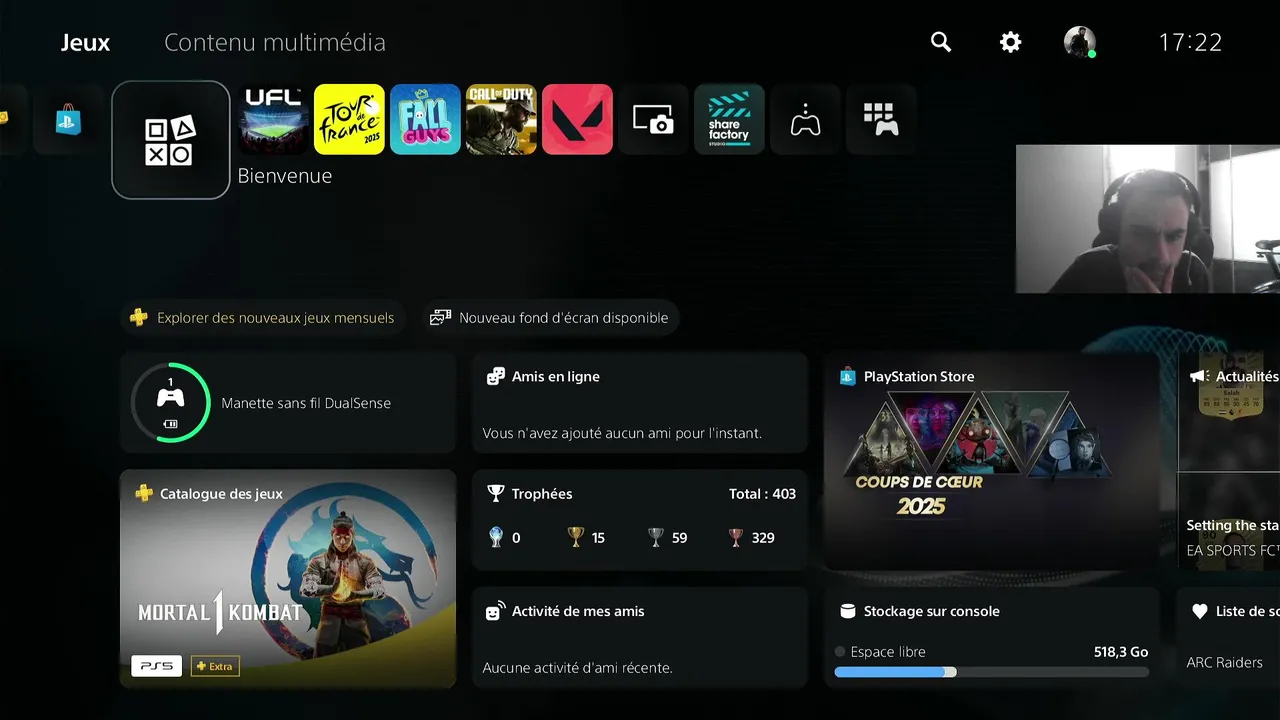Screen dimensions: 1280x720
Task: Click Explorer des nouveaux jeux mensuels
Action: (x=264, y=318)
